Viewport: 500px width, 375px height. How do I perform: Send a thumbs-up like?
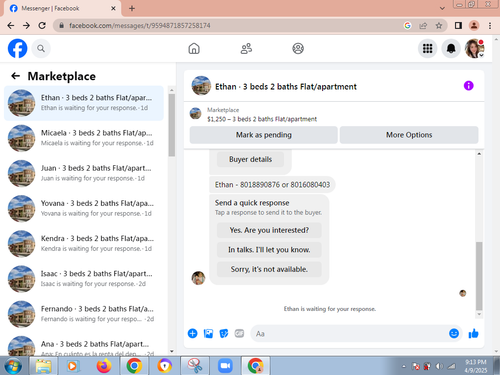[473, 333]
